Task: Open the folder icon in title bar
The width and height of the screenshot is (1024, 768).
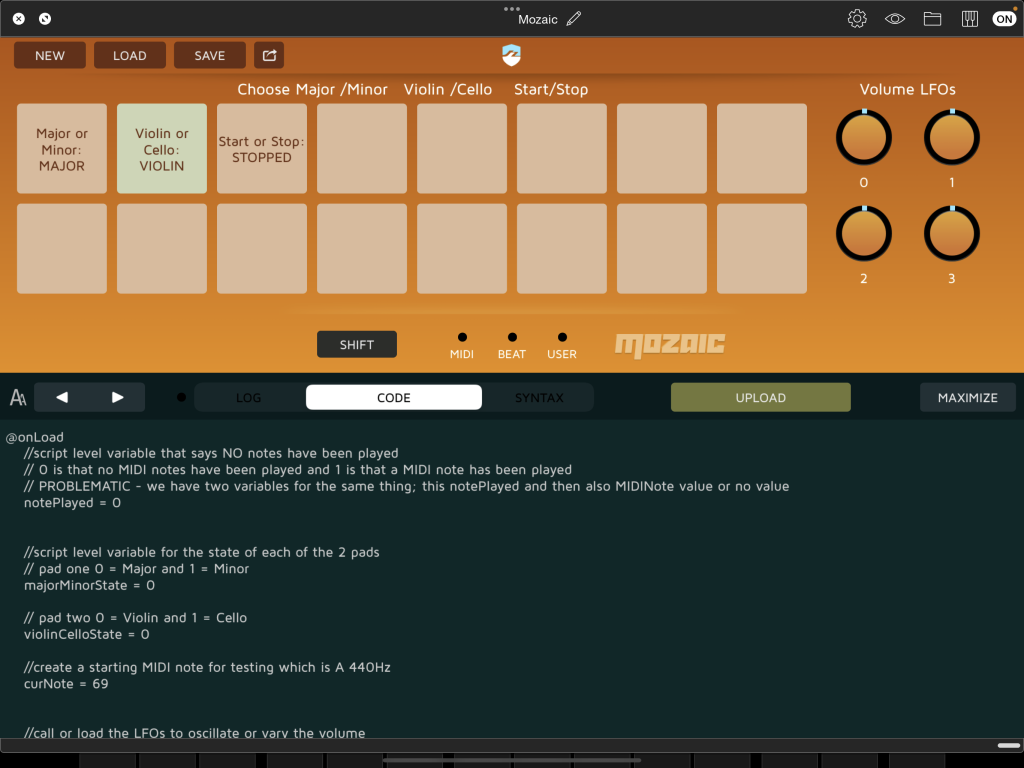Action: coord(932,19)
